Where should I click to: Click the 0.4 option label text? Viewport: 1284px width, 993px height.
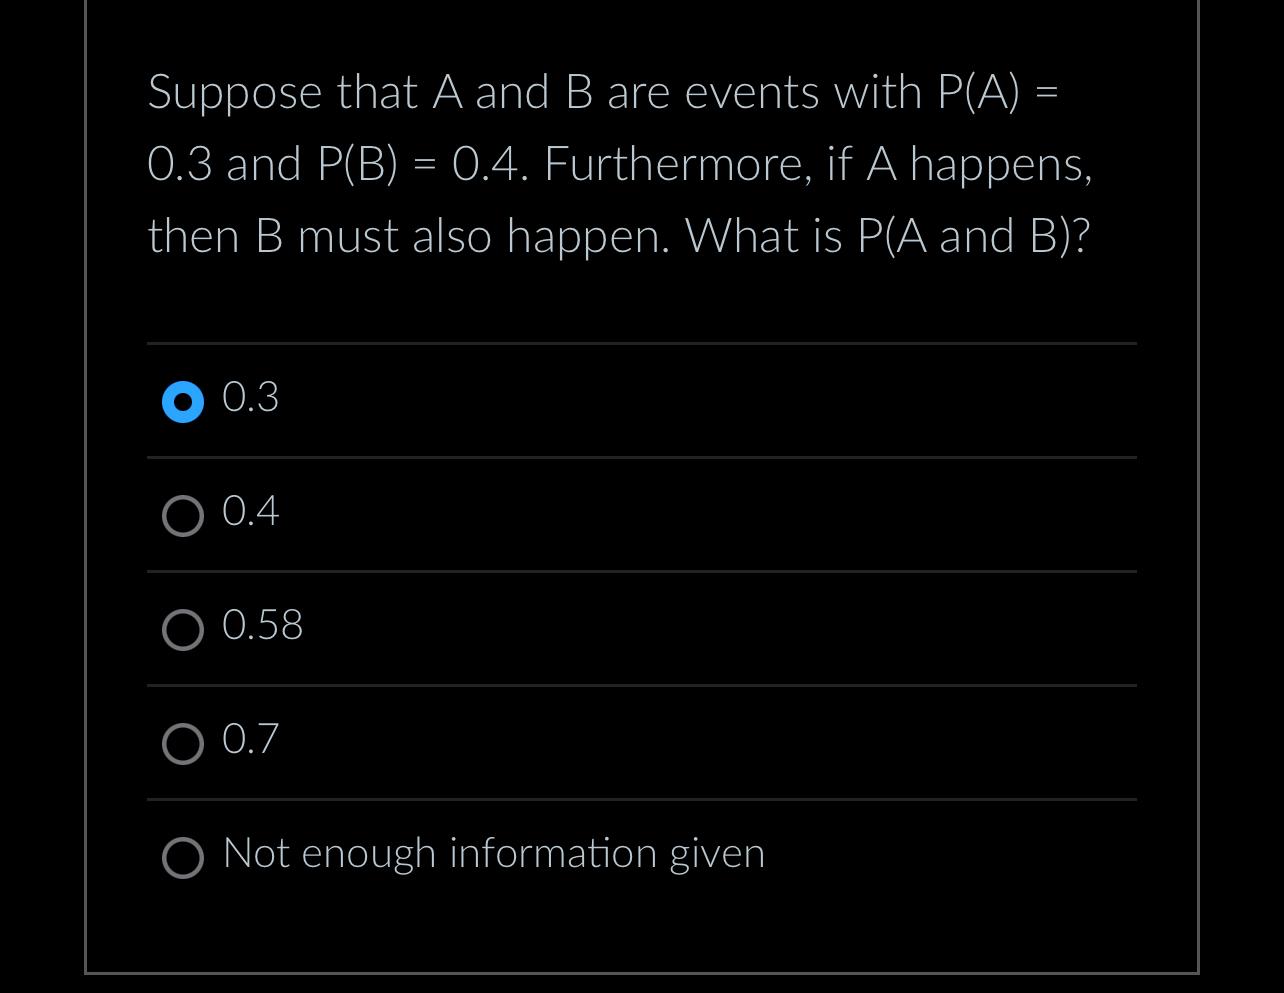pos(250,512)
